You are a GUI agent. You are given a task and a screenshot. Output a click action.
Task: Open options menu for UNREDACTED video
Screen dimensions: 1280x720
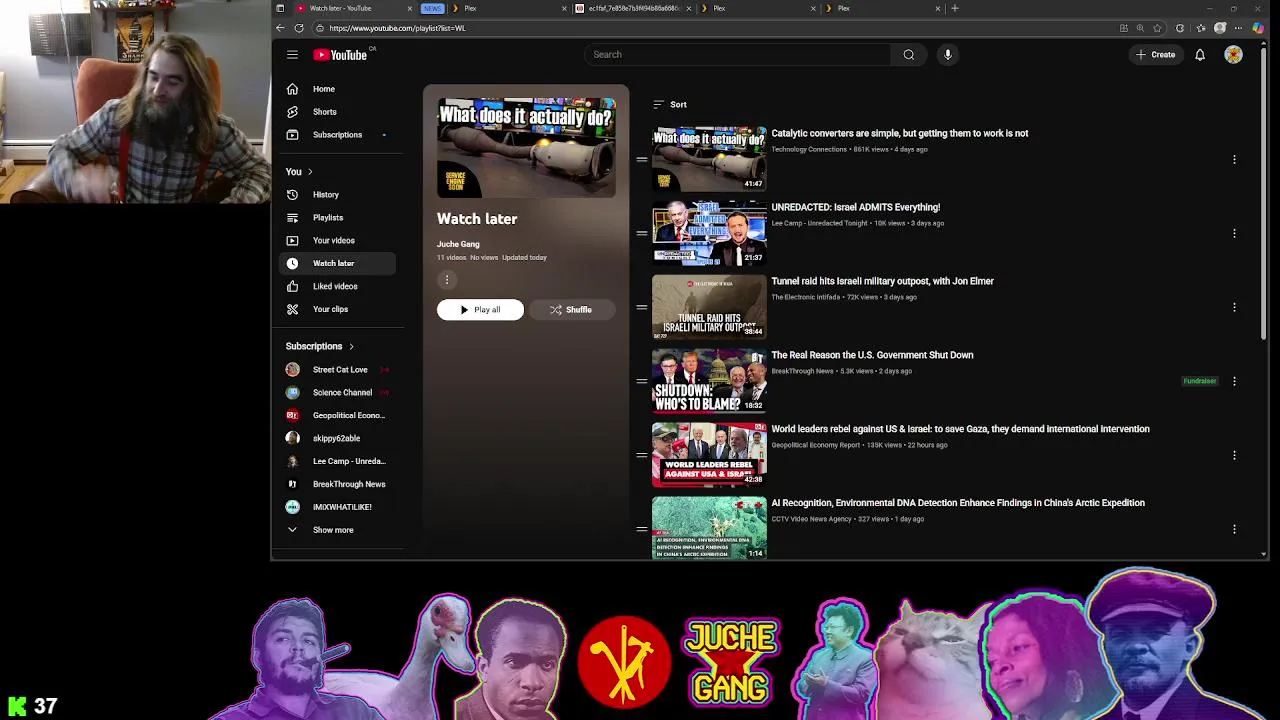click(x=1234, y=233)
